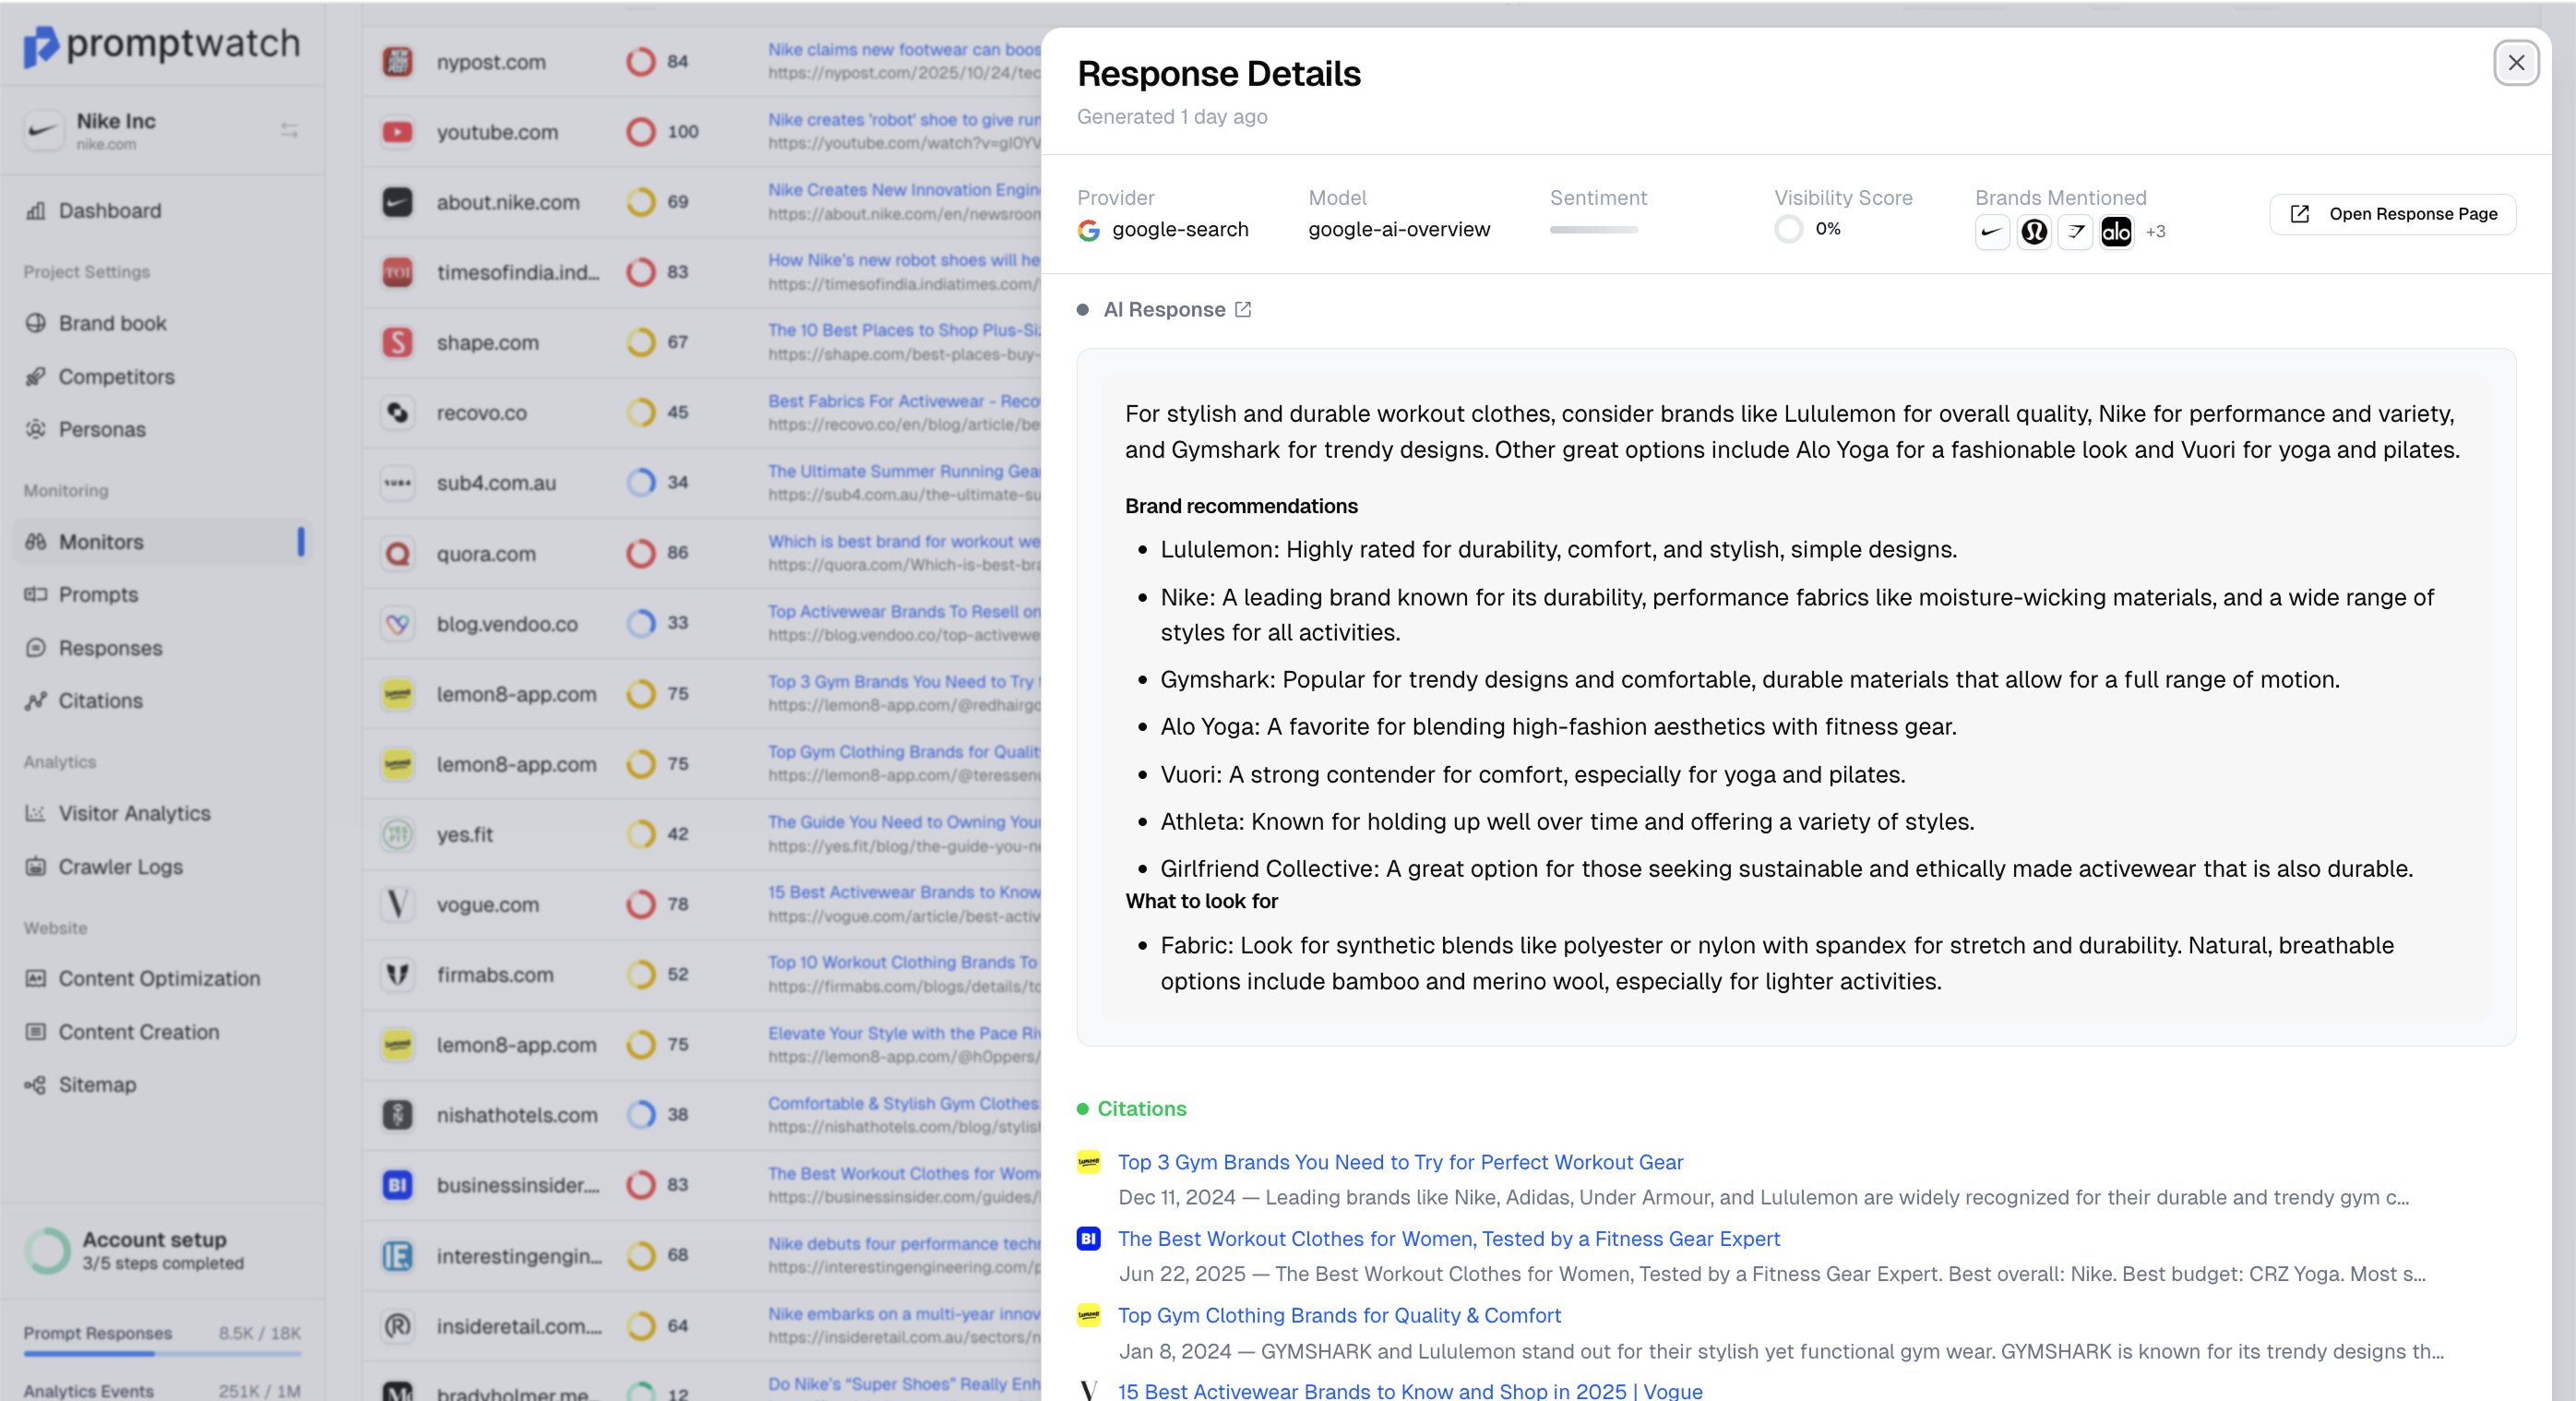This screenshot has width=2576, height=1401.
Task: Click the Alo brand logo icon
Action: click(x=2116, y=232)
